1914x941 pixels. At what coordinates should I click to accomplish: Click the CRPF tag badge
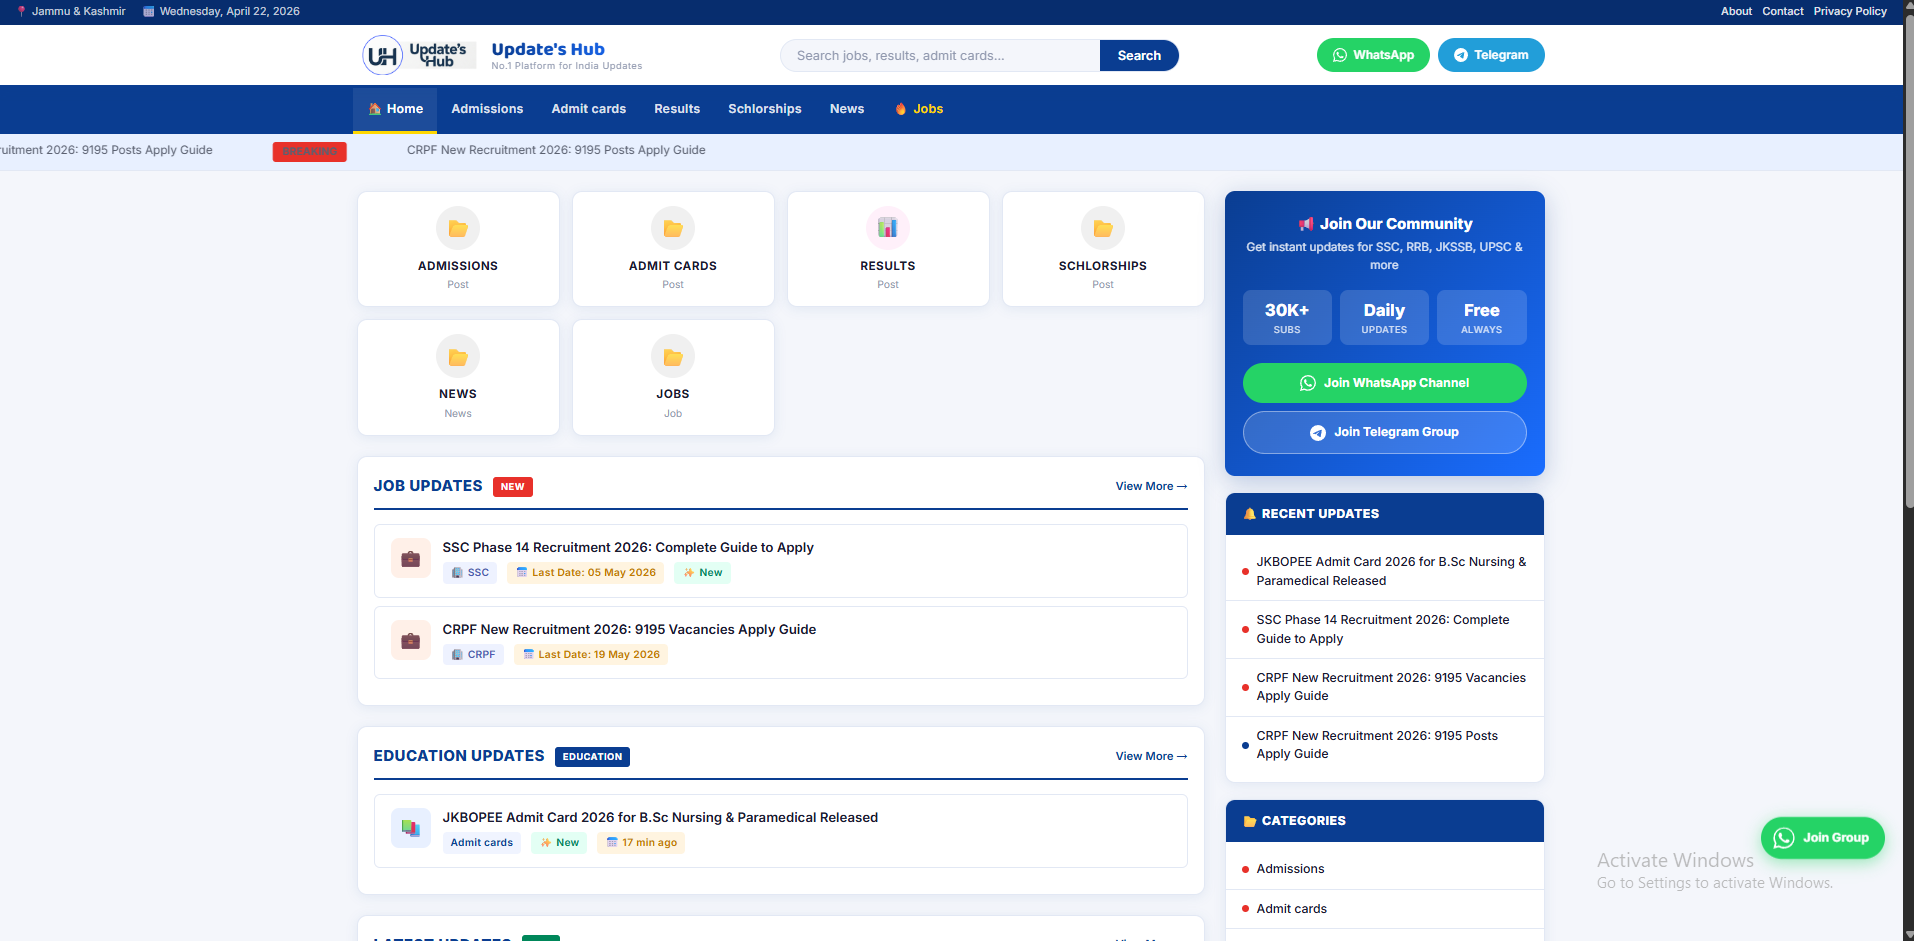[x=473, y=655]
